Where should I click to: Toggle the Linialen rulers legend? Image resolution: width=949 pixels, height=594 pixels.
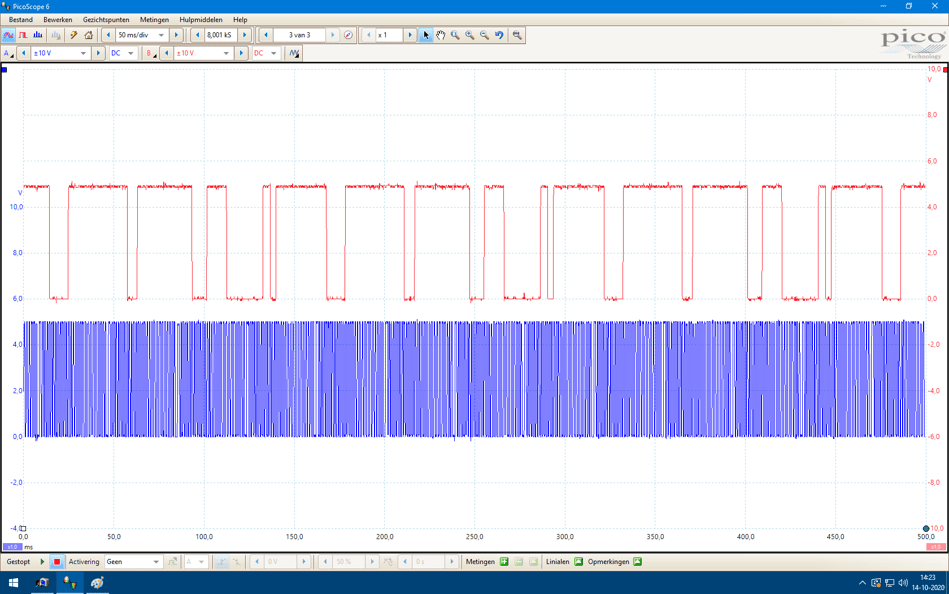tap(578, 562)
